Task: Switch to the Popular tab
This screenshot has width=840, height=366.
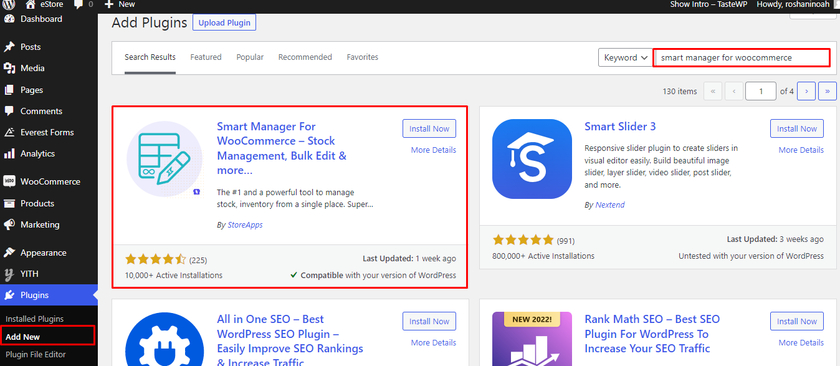Action: [x=250, y=57]
